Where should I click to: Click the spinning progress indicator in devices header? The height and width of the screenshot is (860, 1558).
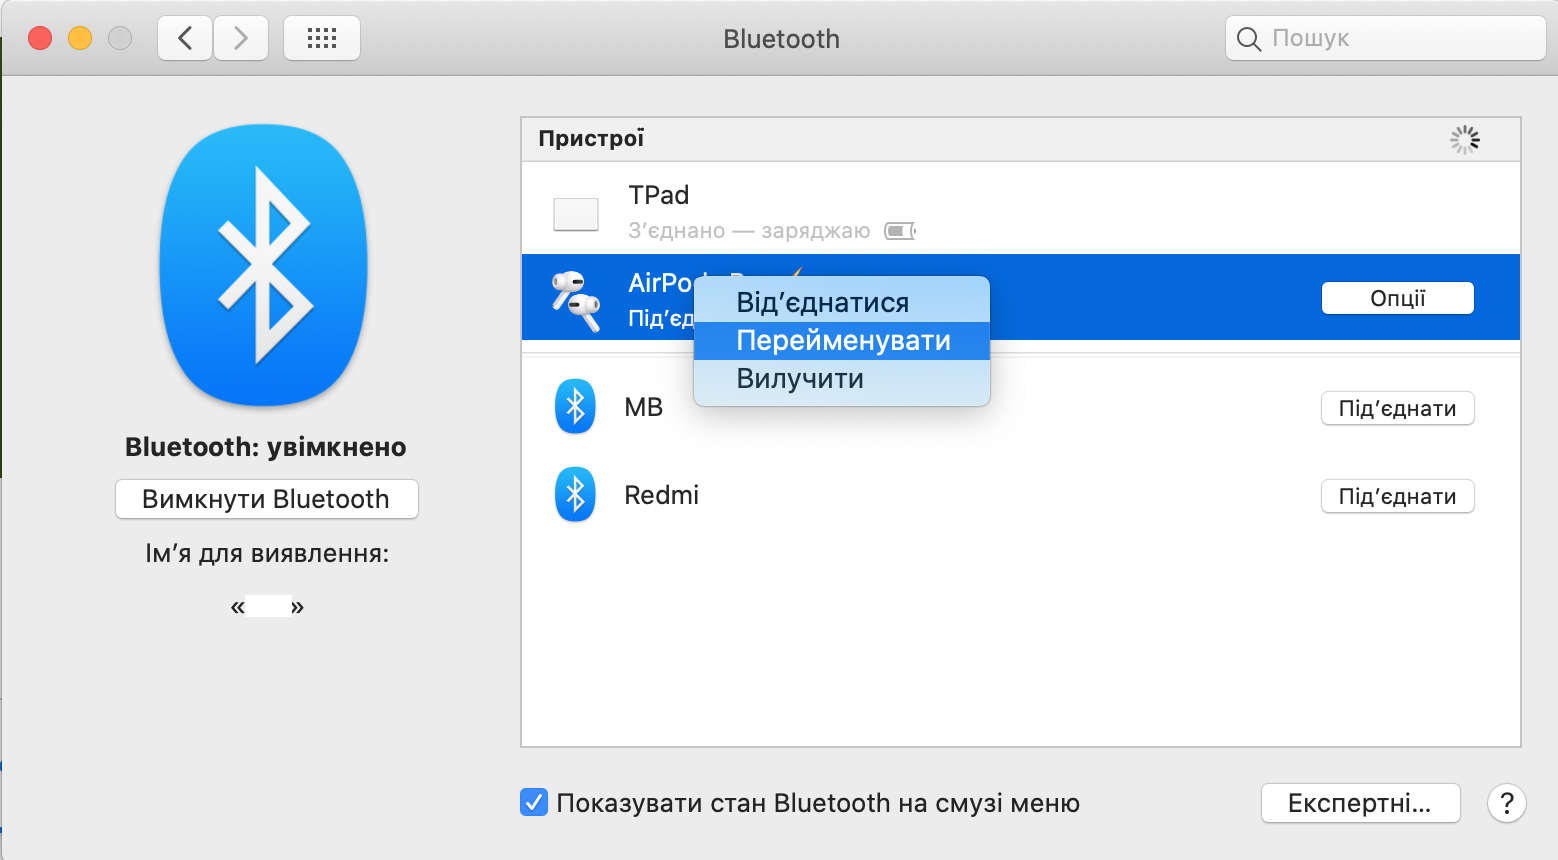tap(1465, 139)
